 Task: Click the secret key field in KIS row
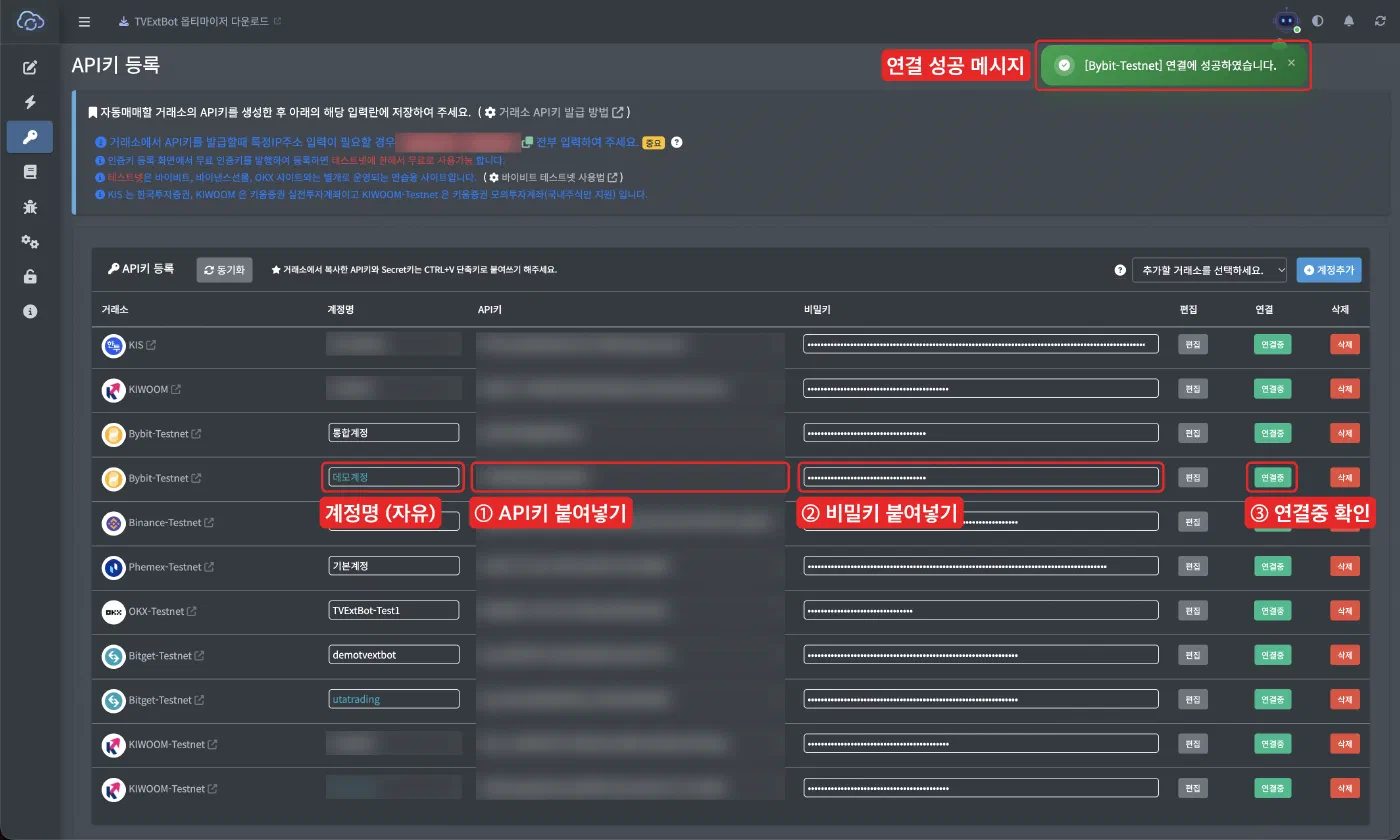980,344
